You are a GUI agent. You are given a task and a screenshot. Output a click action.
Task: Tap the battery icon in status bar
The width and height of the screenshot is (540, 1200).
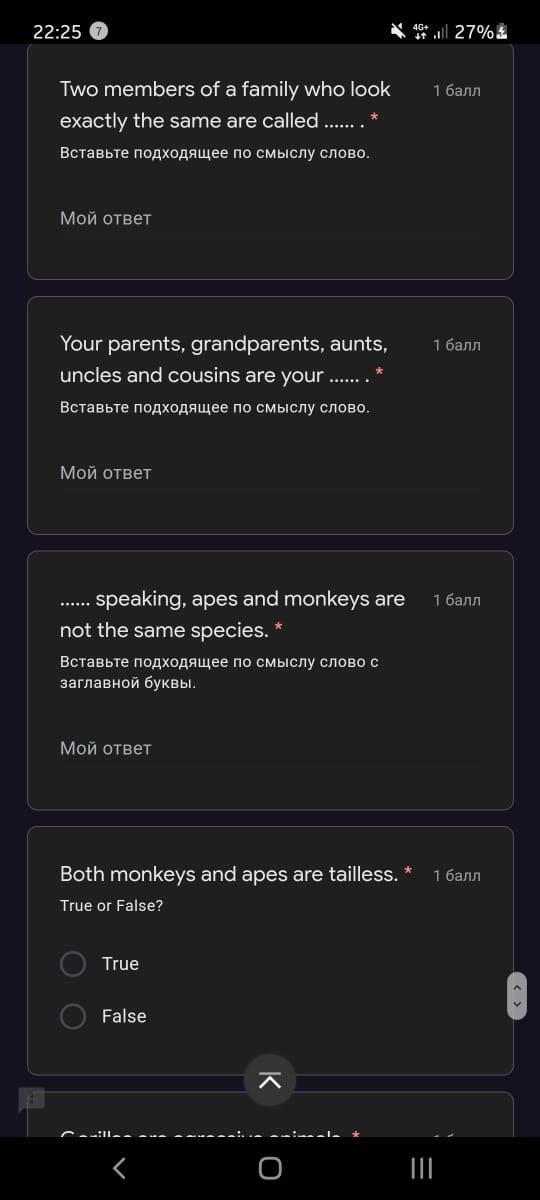pos(502,31)
